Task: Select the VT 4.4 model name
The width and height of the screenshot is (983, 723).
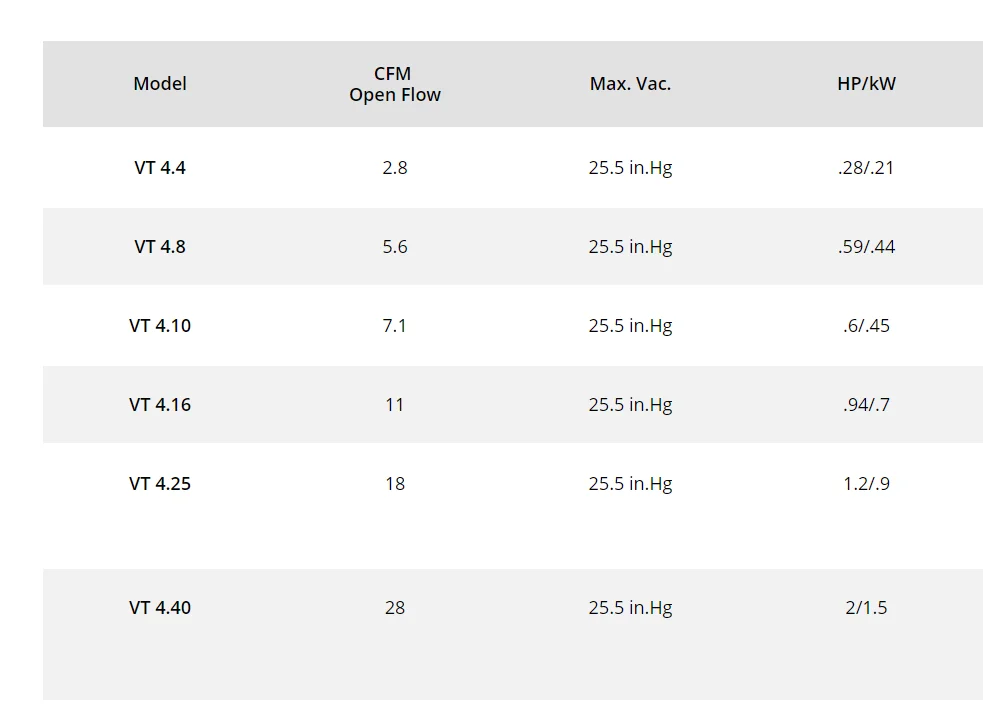Action: coord(160,167)
